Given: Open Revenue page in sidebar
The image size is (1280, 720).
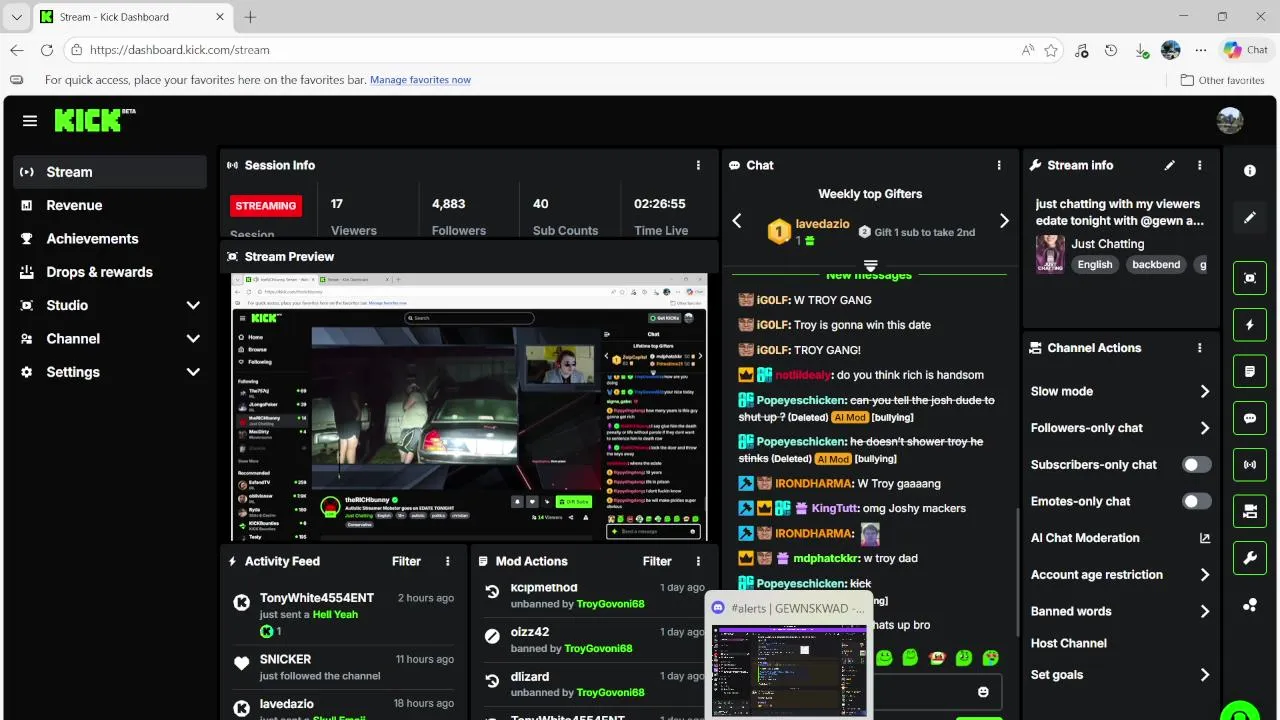Looking at the screenshot, I should pos(110,205).
